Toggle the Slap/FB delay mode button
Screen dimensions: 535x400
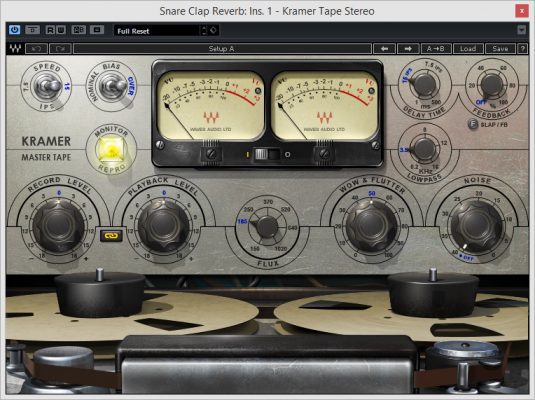pyautogui.click(x=473, y=124)
